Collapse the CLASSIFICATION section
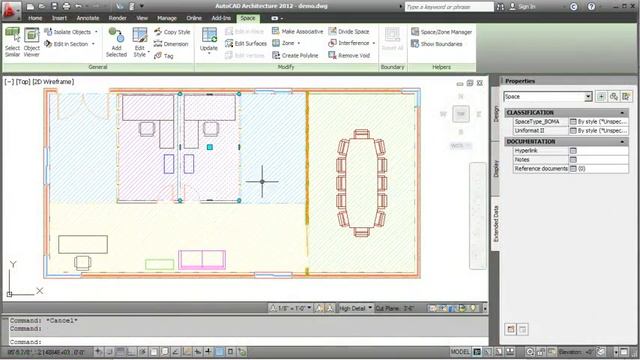The height and width of the screenshot is (360, 640). click(622, 113)
